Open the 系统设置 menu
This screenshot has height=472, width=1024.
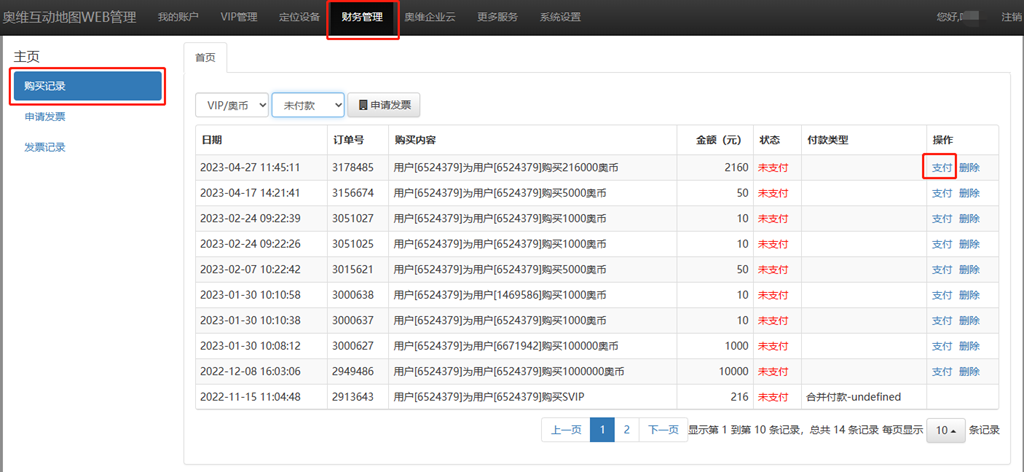[560, 17]
